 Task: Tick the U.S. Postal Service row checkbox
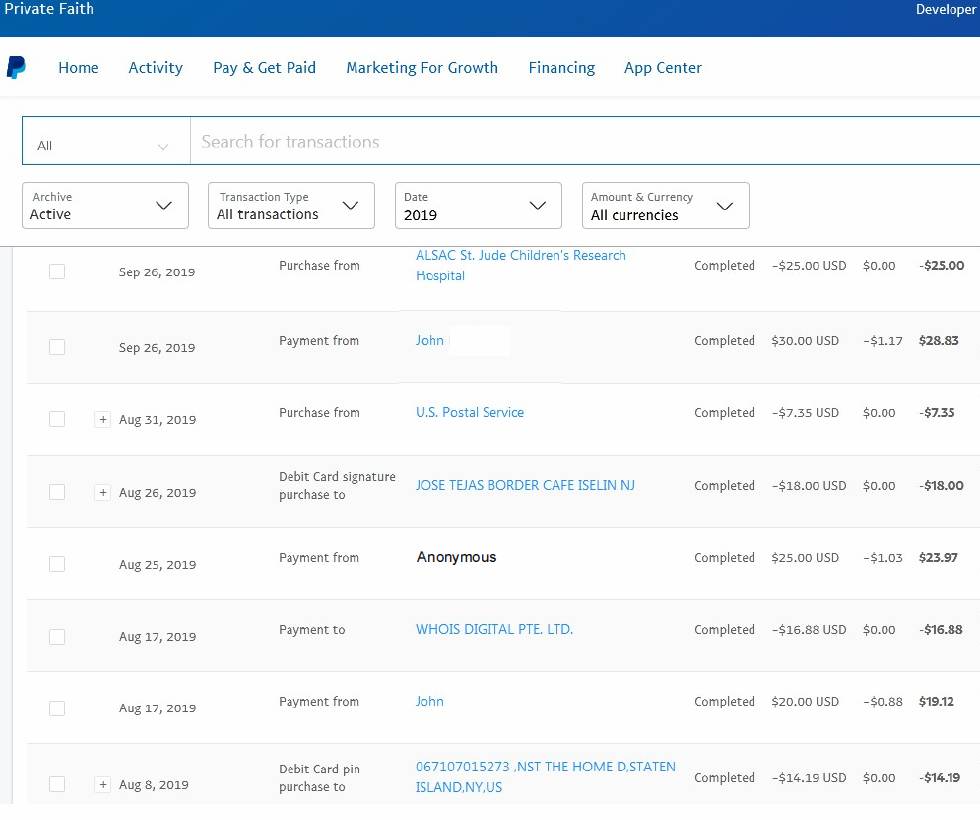click(x=57, y=419)
